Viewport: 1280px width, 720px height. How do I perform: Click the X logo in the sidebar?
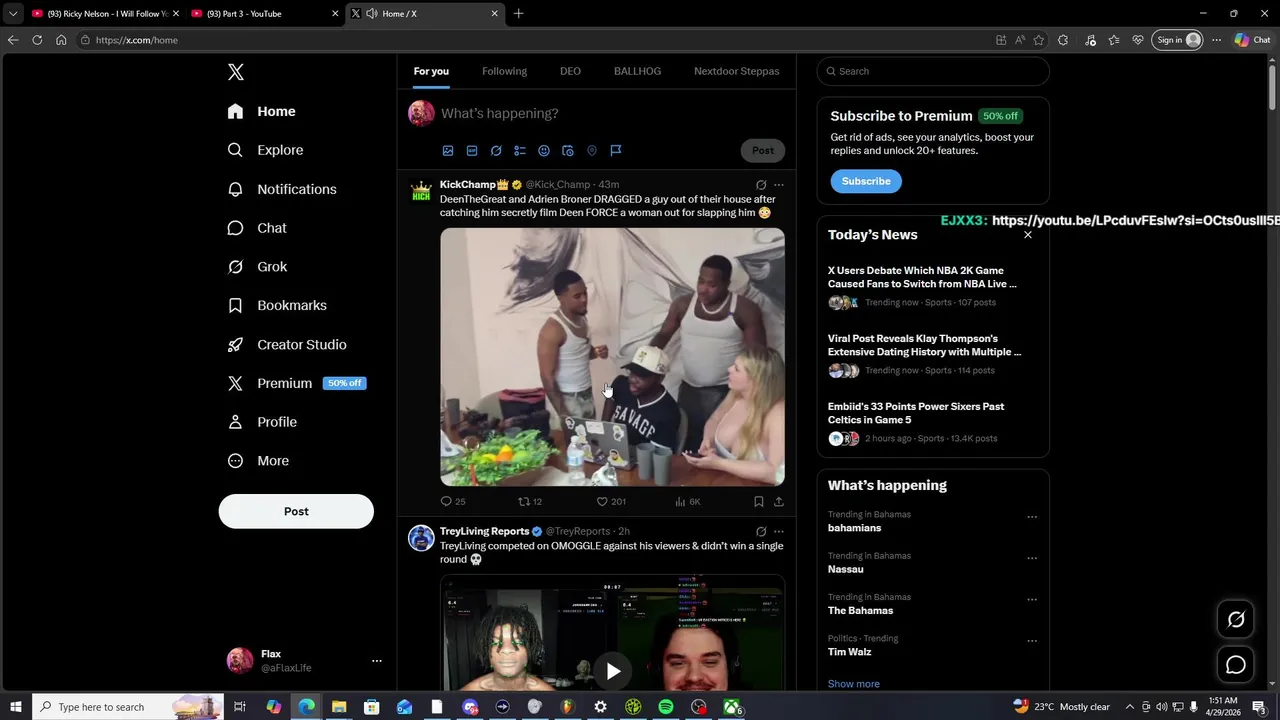[x=236, y=72]
